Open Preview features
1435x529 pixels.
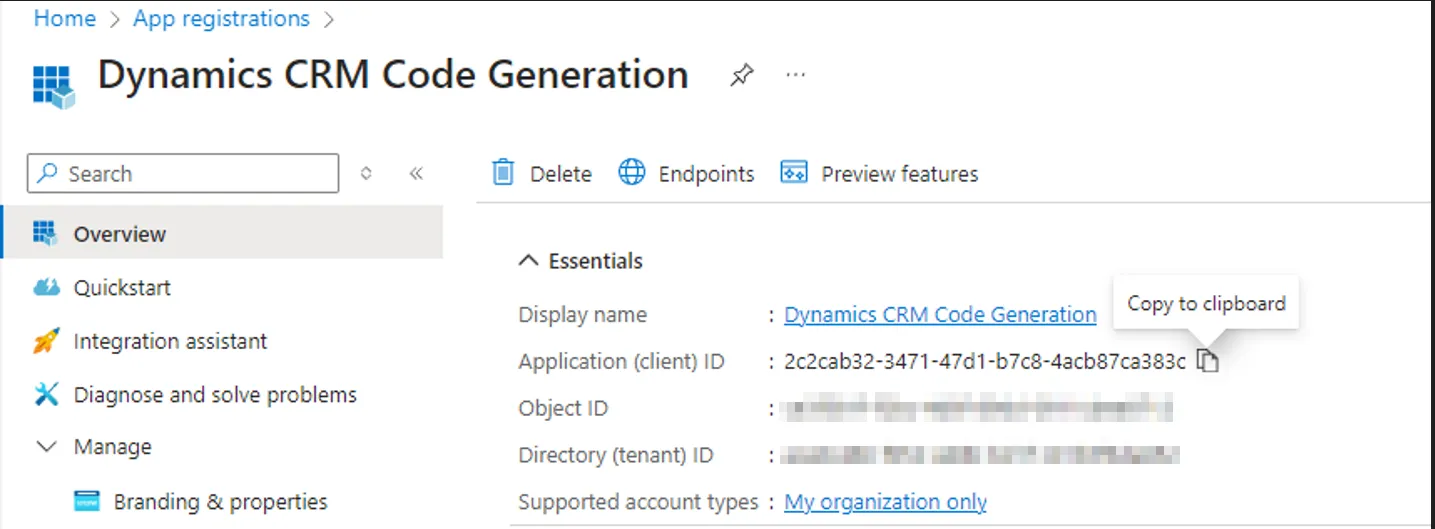(x=879, y=173)
